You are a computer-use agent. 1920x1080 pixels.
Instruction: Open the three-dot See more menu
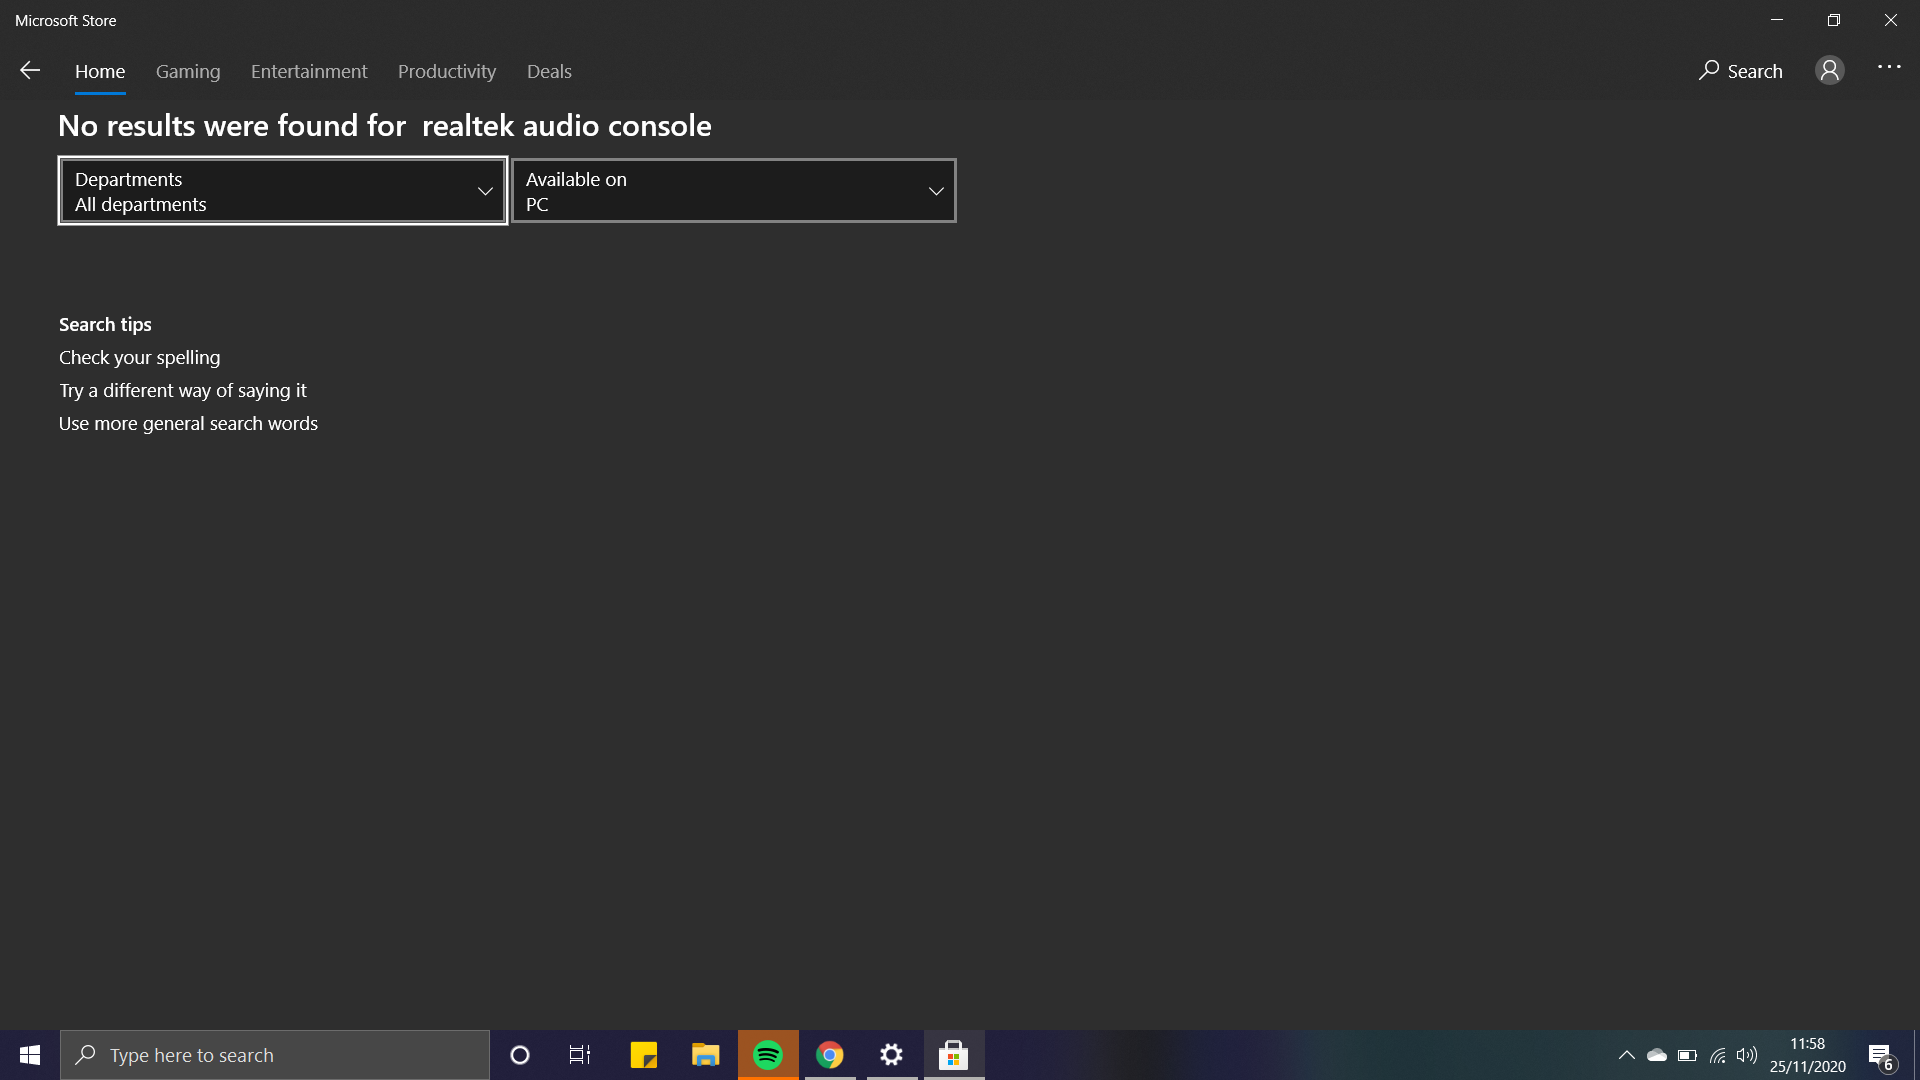click(1889, 67)
